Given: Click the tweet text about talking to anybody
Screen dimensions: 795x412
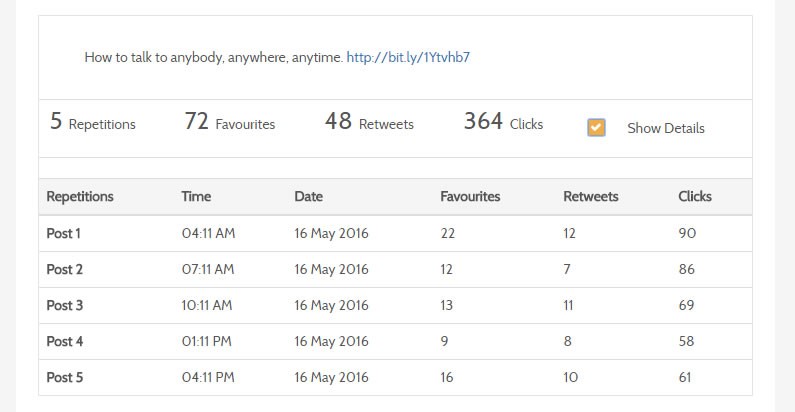Looking at the screenshot, I should coord(213,57).
